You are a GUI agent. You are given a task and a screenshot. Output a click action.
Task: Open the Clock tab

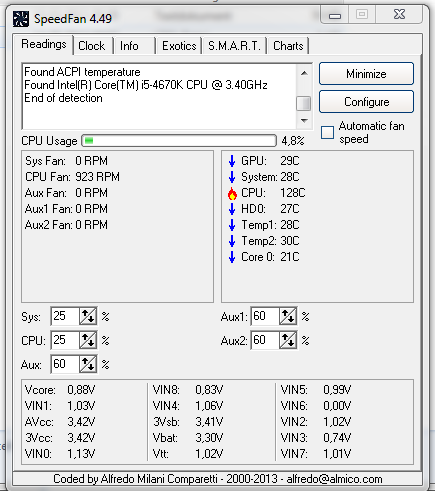pyautogui.click(x=92, y=46)
